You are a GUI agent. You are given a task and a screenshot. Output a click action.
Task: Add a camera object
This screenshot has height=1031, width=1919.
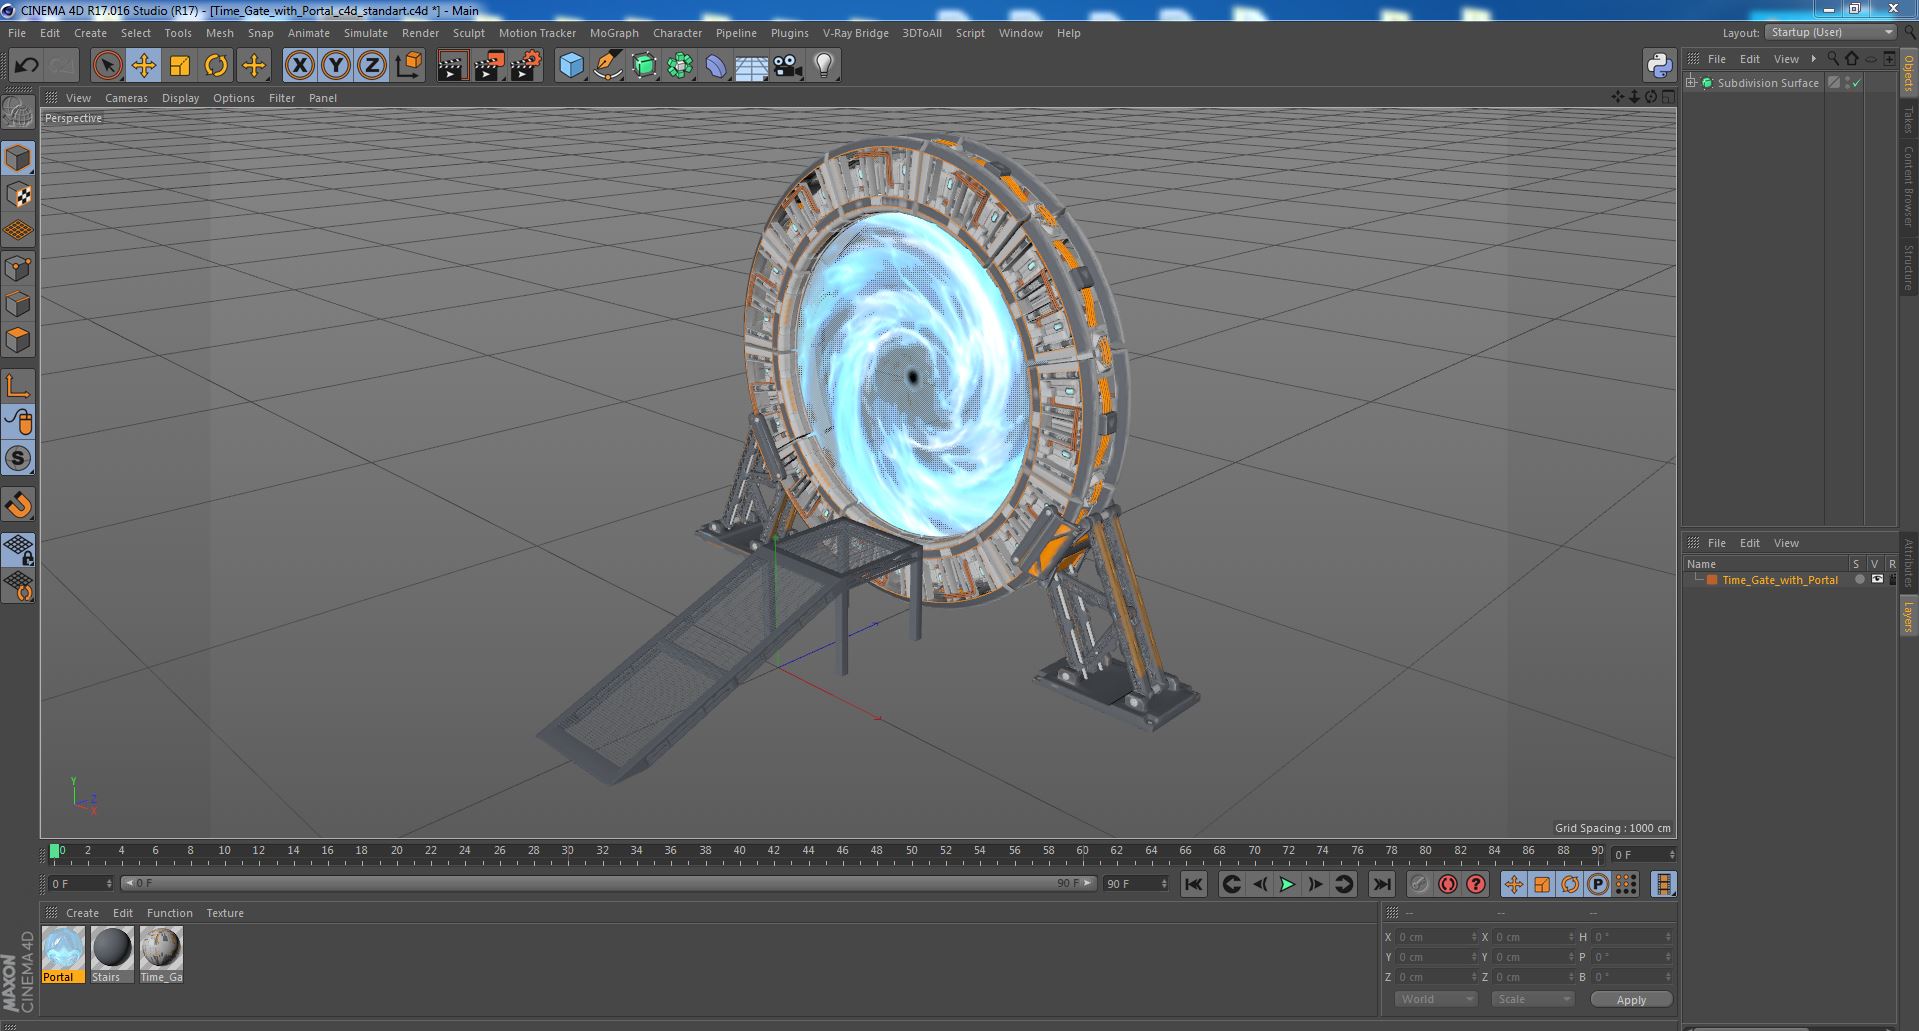tap(788, 66)
